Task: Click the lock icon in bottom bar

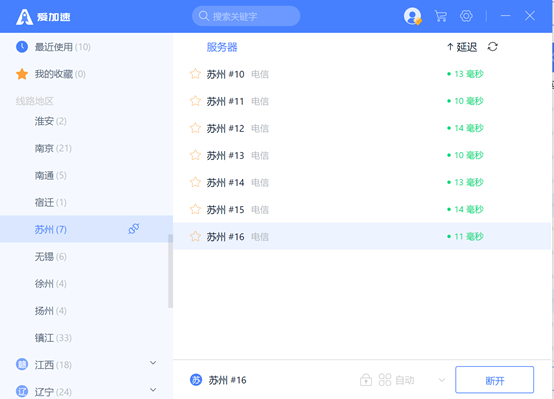Action: 366,380
